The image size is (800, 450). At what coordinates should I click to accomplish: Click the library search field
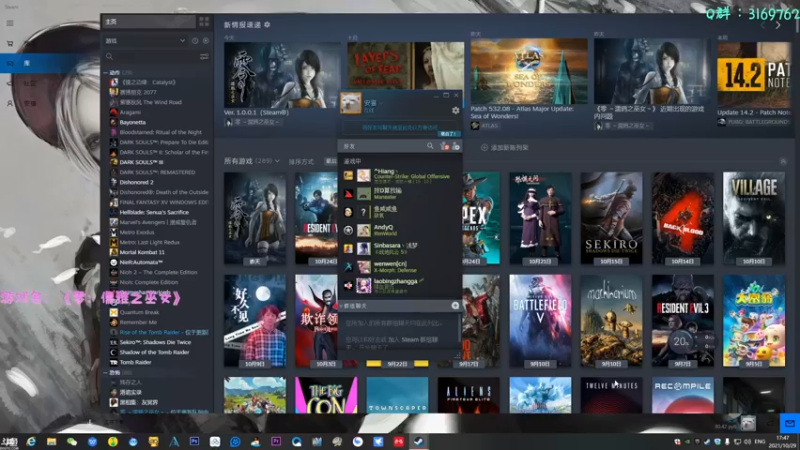pos(153,56)
